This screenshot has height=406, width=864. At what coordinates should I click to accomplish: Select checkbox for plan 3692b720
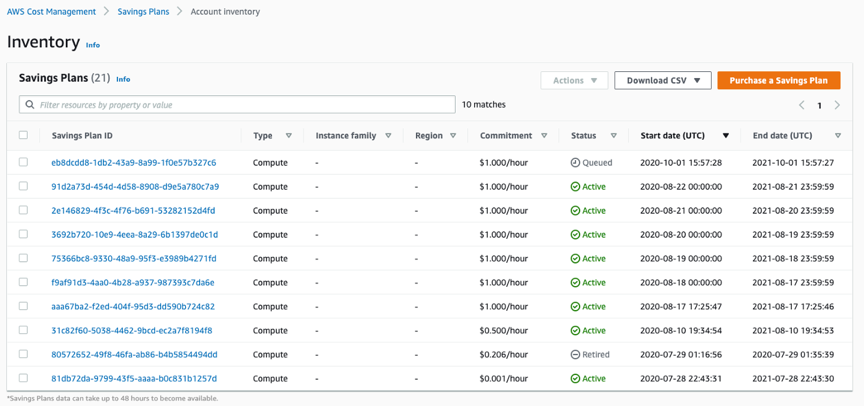tap(23, 234)
